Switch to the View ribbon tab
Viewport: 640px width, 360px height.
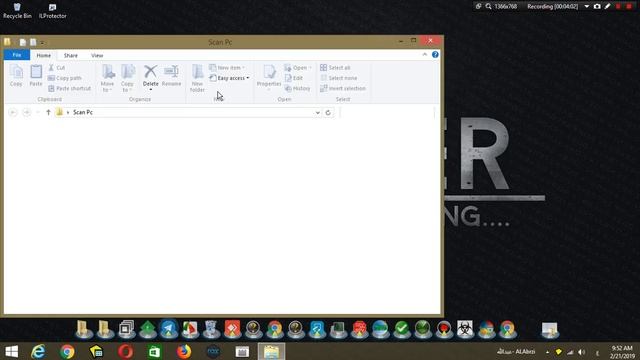pyautogui.click(x=97, y=55)
